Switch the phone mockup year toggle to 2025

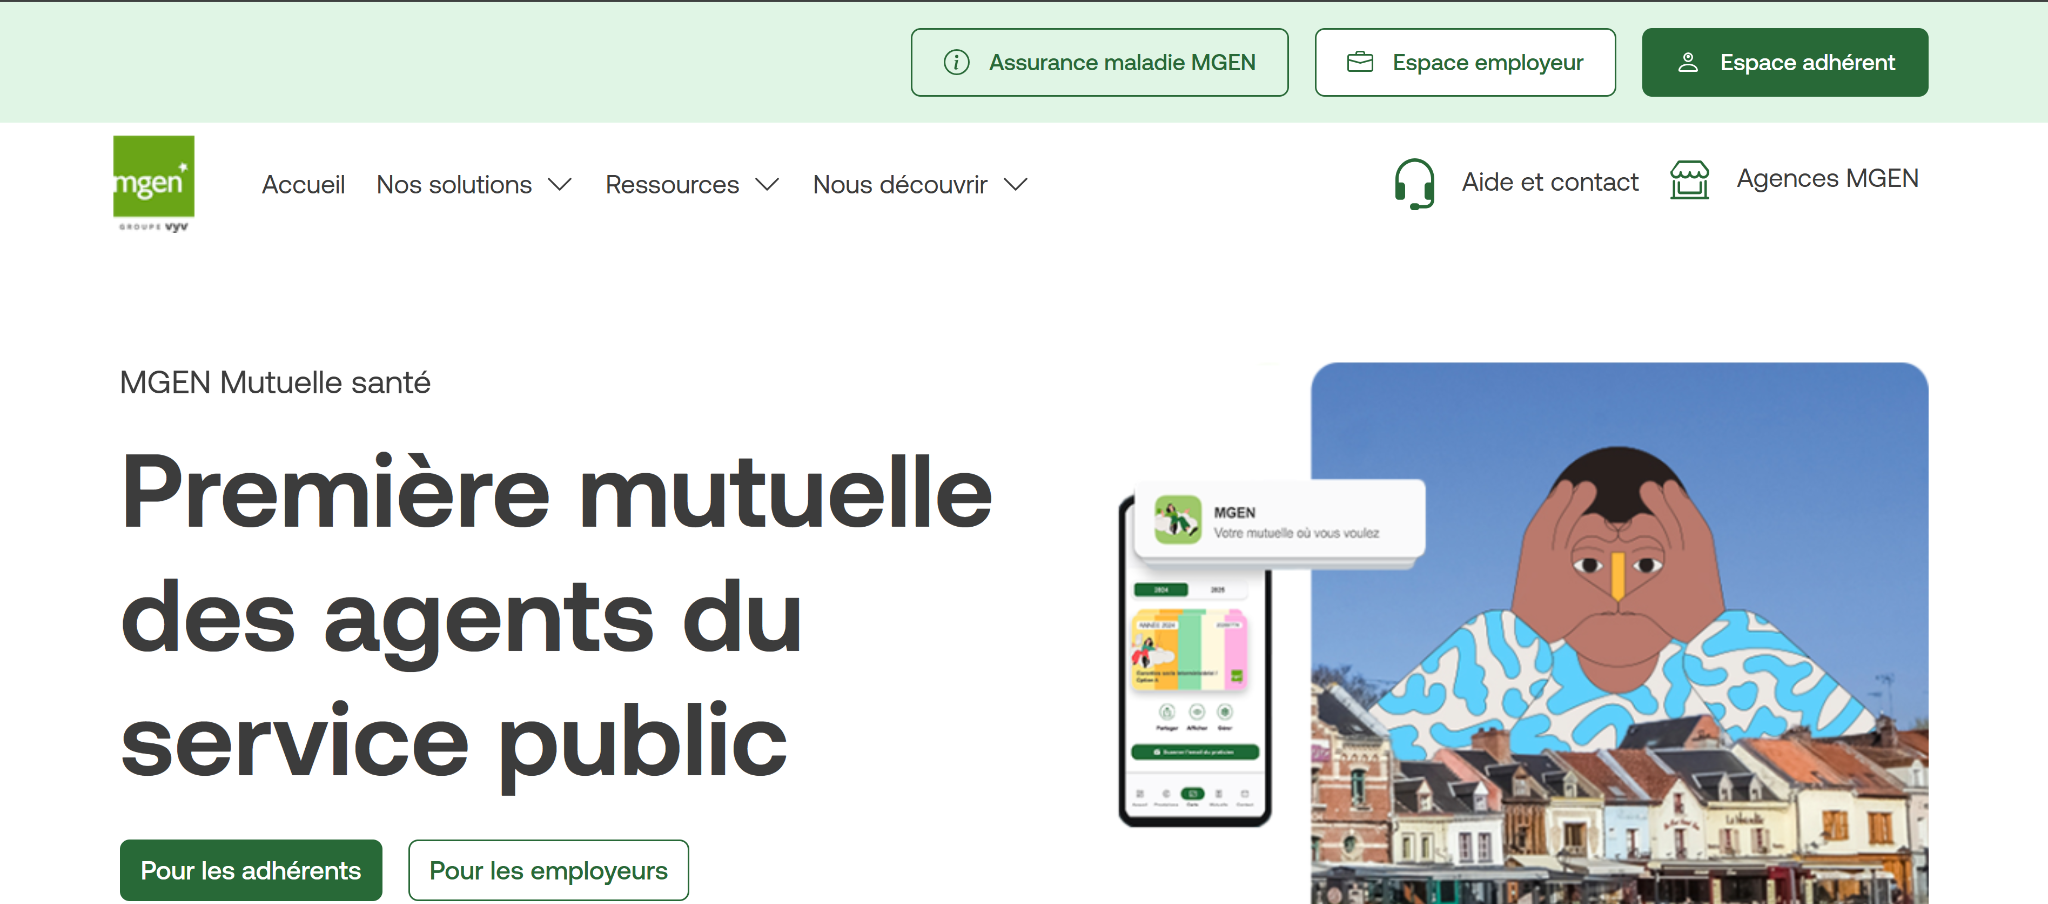coord(1217,590)
